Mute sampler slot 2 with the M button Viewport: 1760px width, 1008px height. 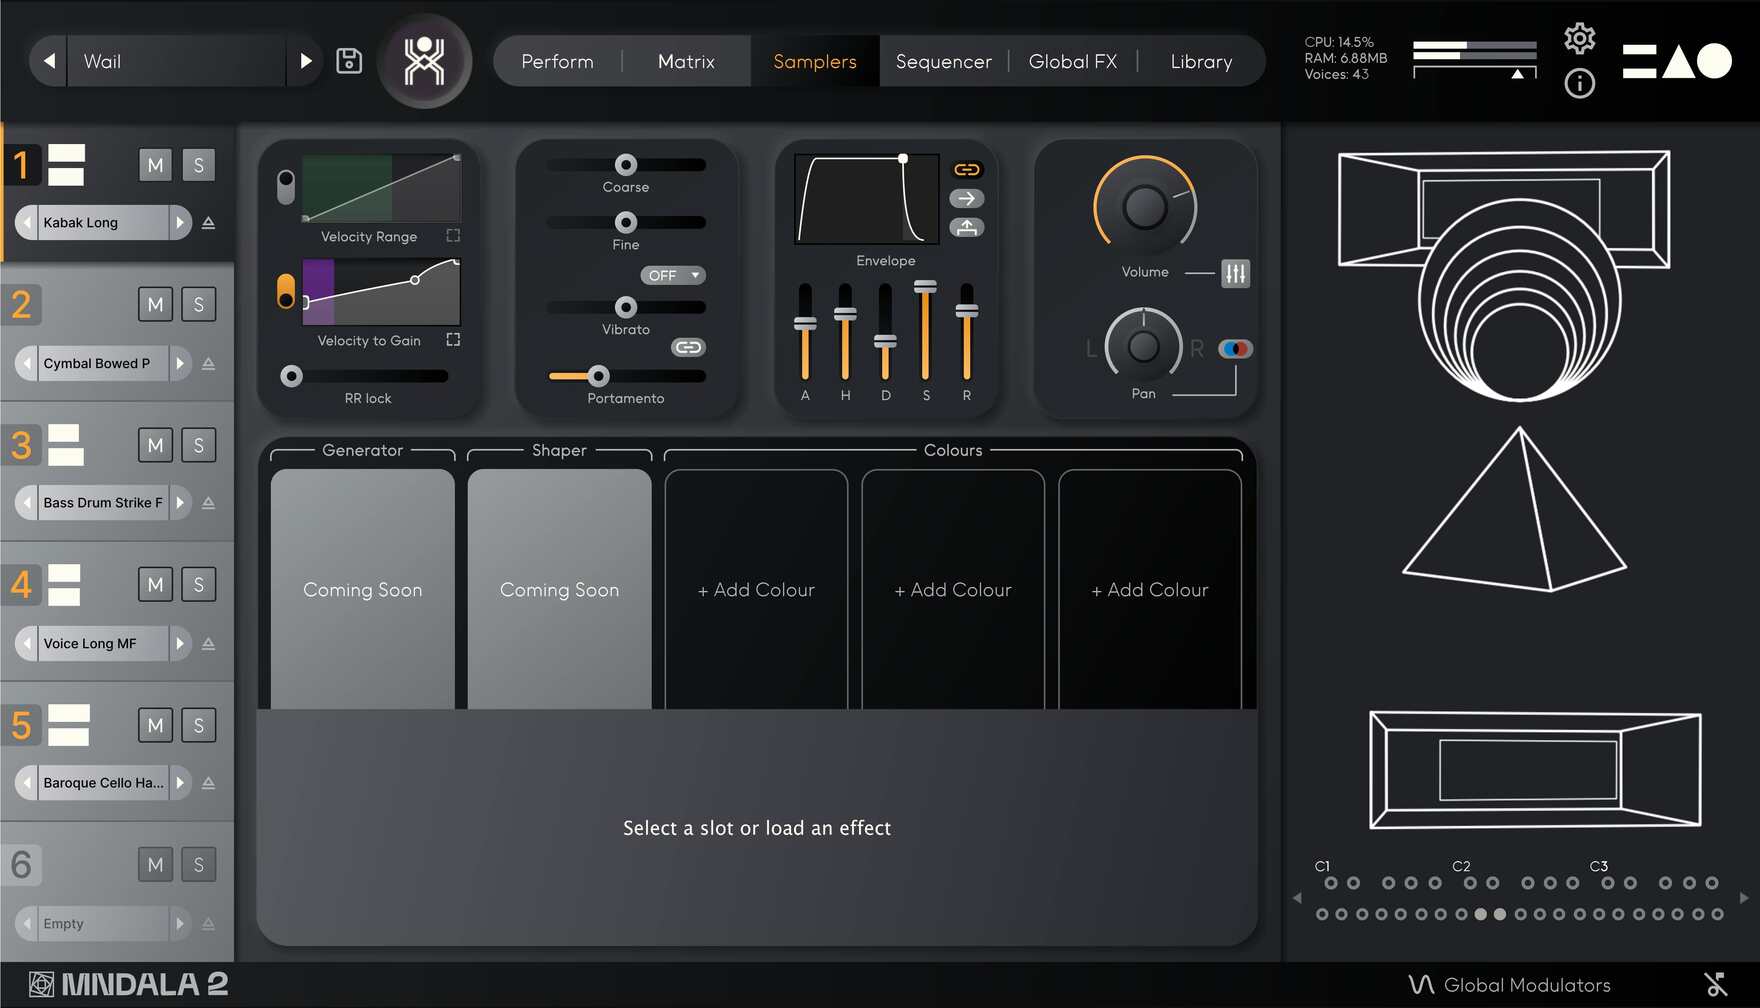pyautogui.click(x=155, y=304)
